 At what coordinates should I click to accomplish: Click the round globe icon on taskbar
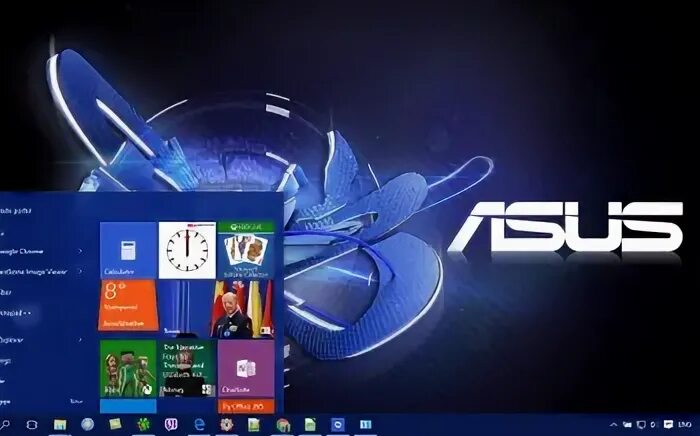click(x=88, y=424)
